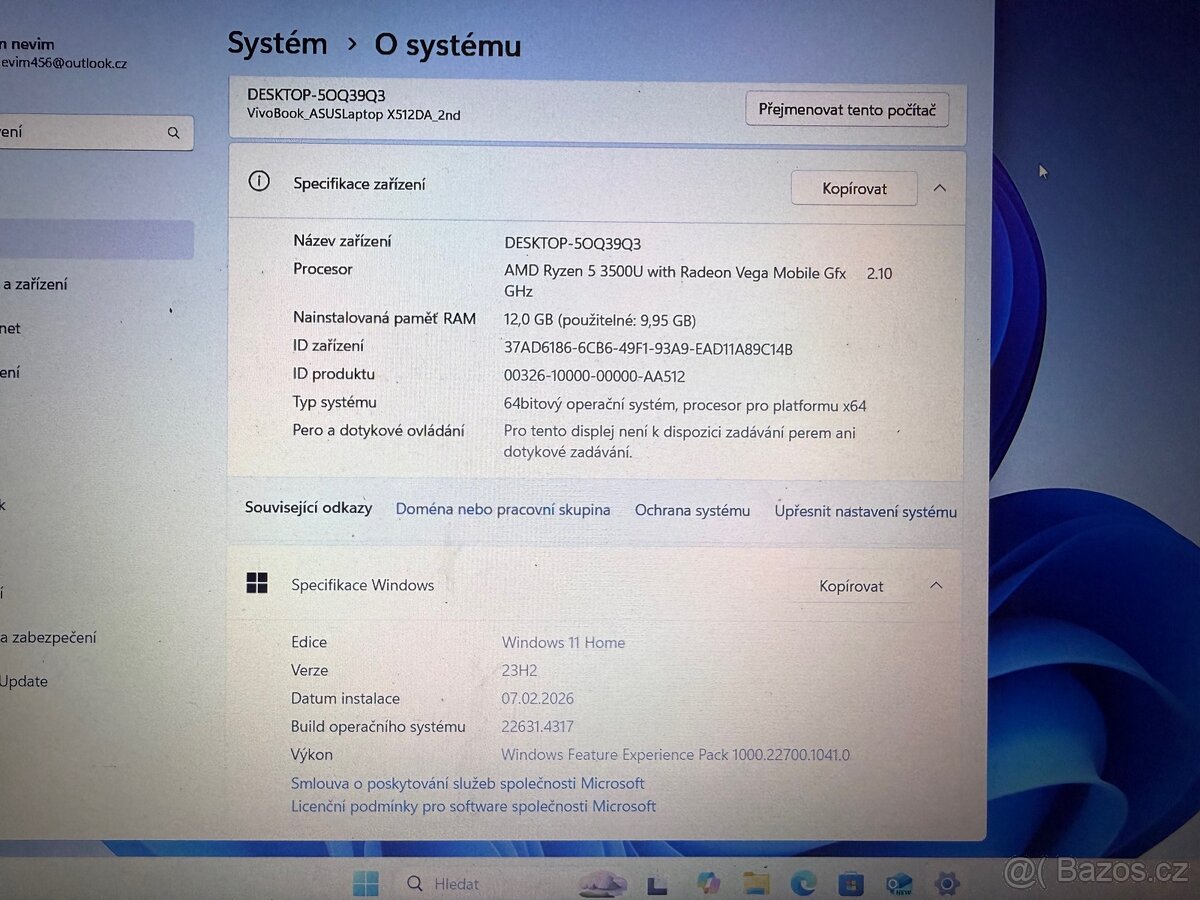Expand the Windows Update section in the sidebar
1200x900 pixels.
click(25, 681)
